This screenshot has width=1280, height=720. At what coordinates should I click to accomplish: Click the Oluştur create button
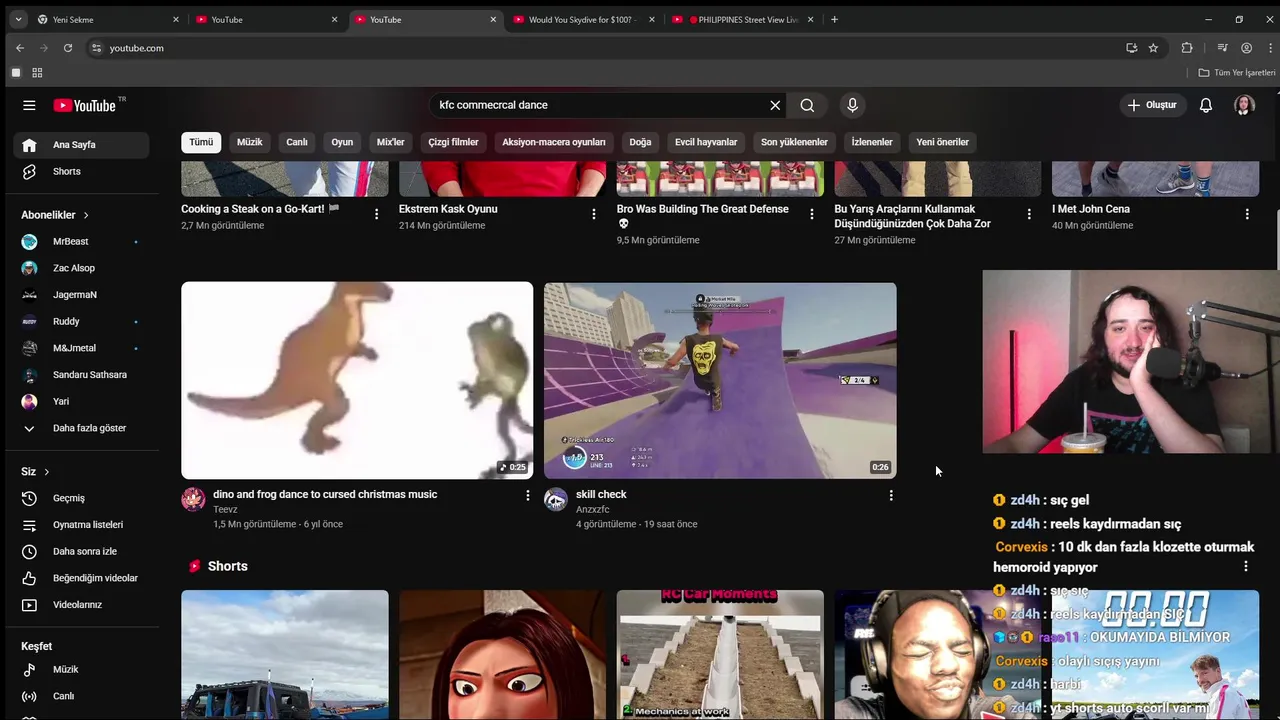1152,105
